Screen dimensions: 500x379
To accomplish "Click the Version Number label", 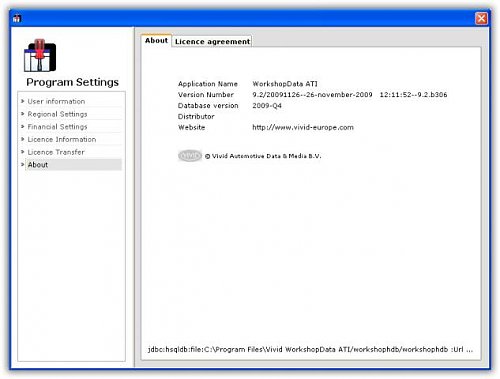I will 206,95.
